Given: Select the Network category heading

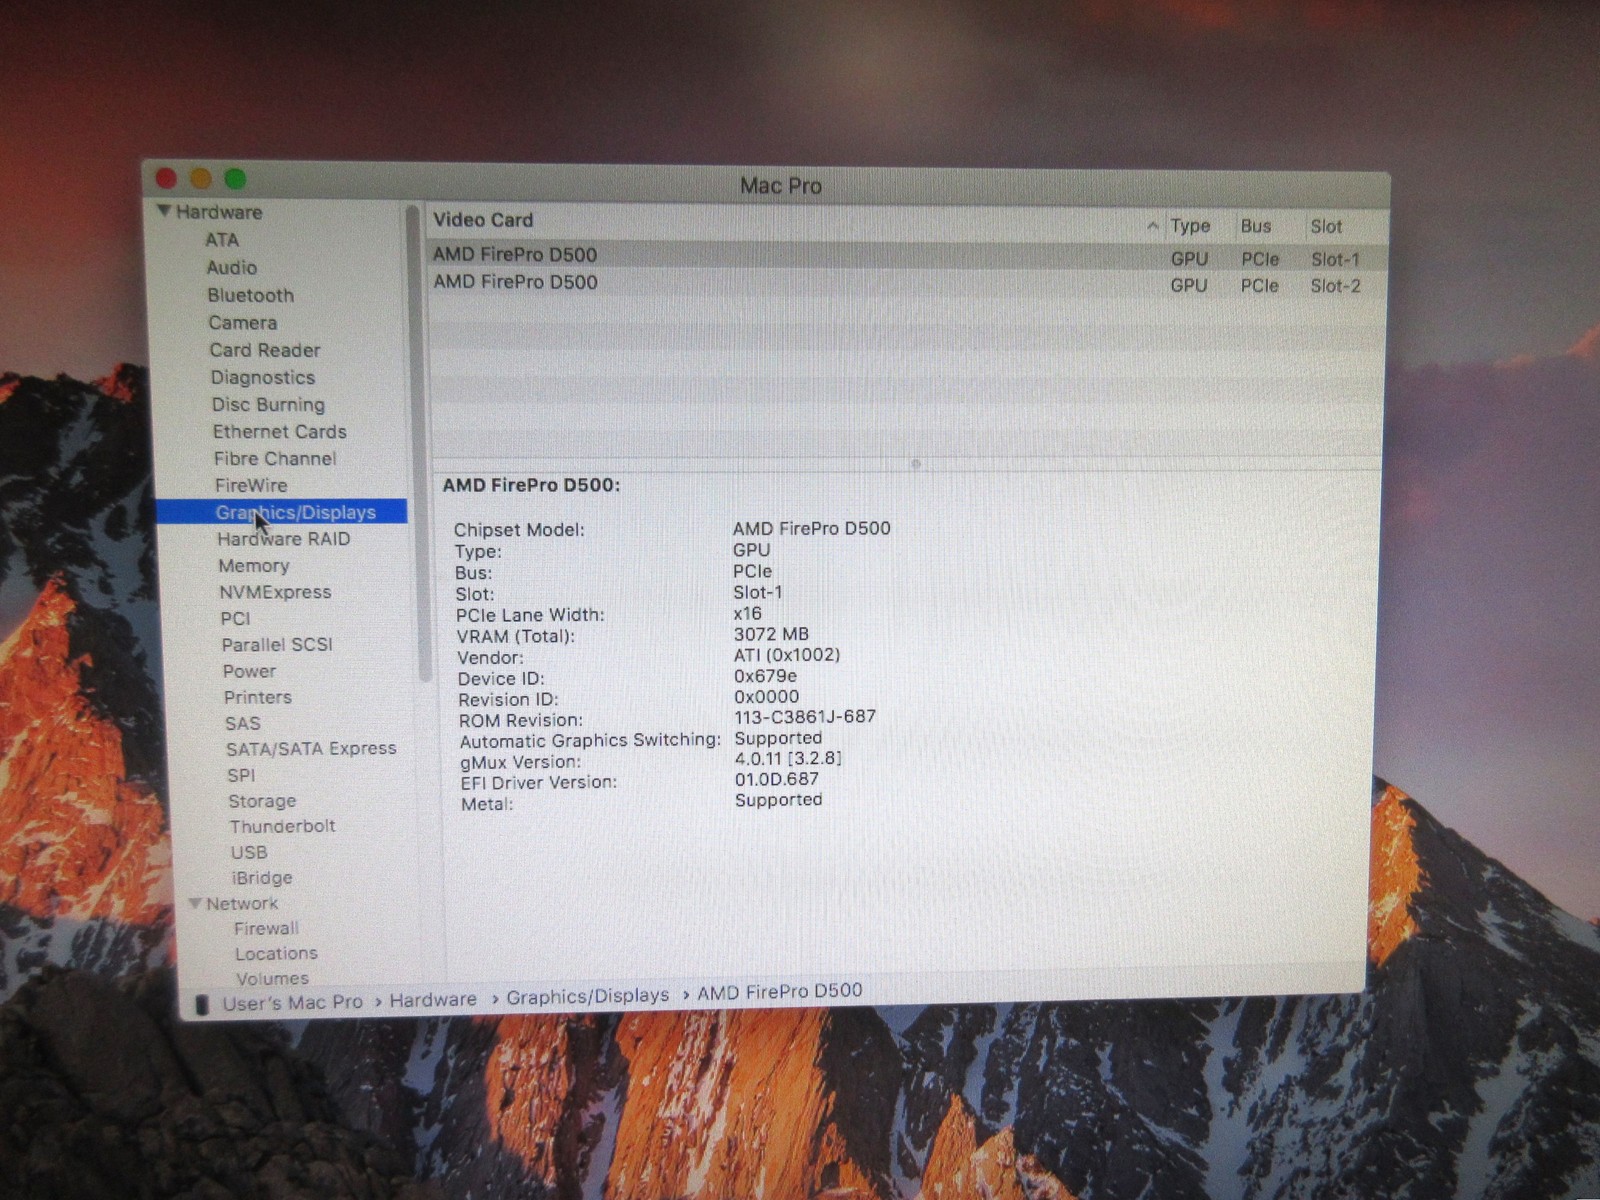Looking at the screenshot, I should coord(242,903).
